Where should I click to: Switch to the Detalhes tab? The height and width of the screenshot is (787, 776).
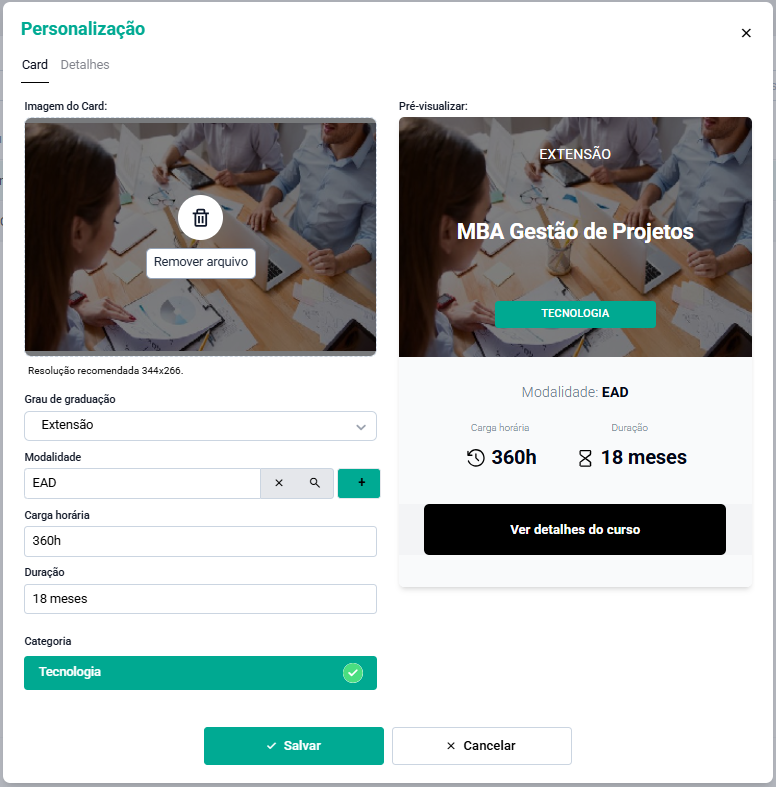click(85, 65)
